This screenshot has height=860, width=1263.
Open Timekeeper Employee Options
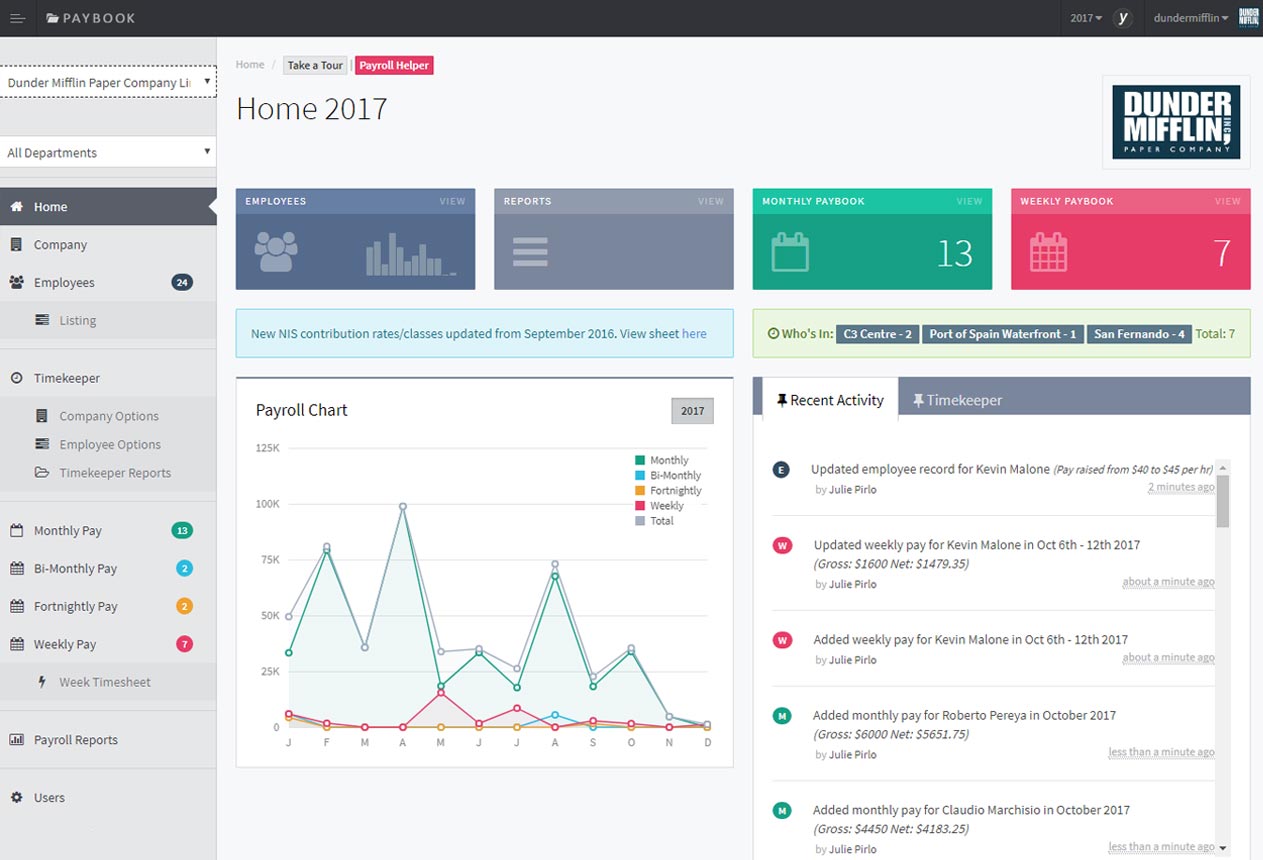pyautogui.click(x=108, y=444)
